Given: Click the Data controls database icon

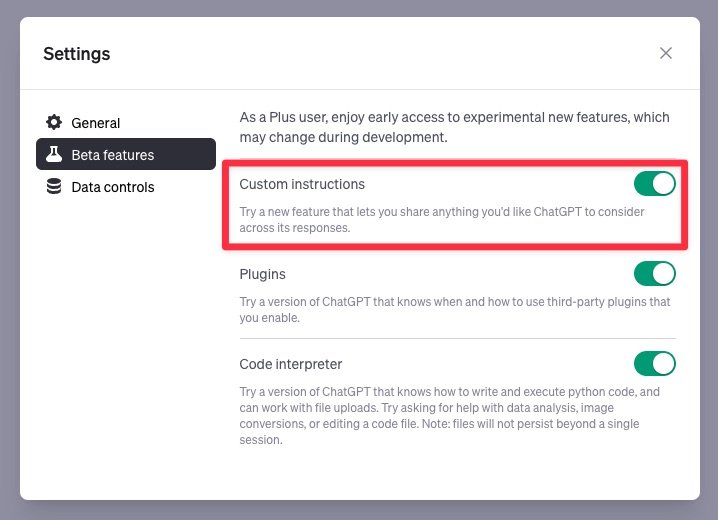Looking at the screenshot, I should click(x=54, y=187).
